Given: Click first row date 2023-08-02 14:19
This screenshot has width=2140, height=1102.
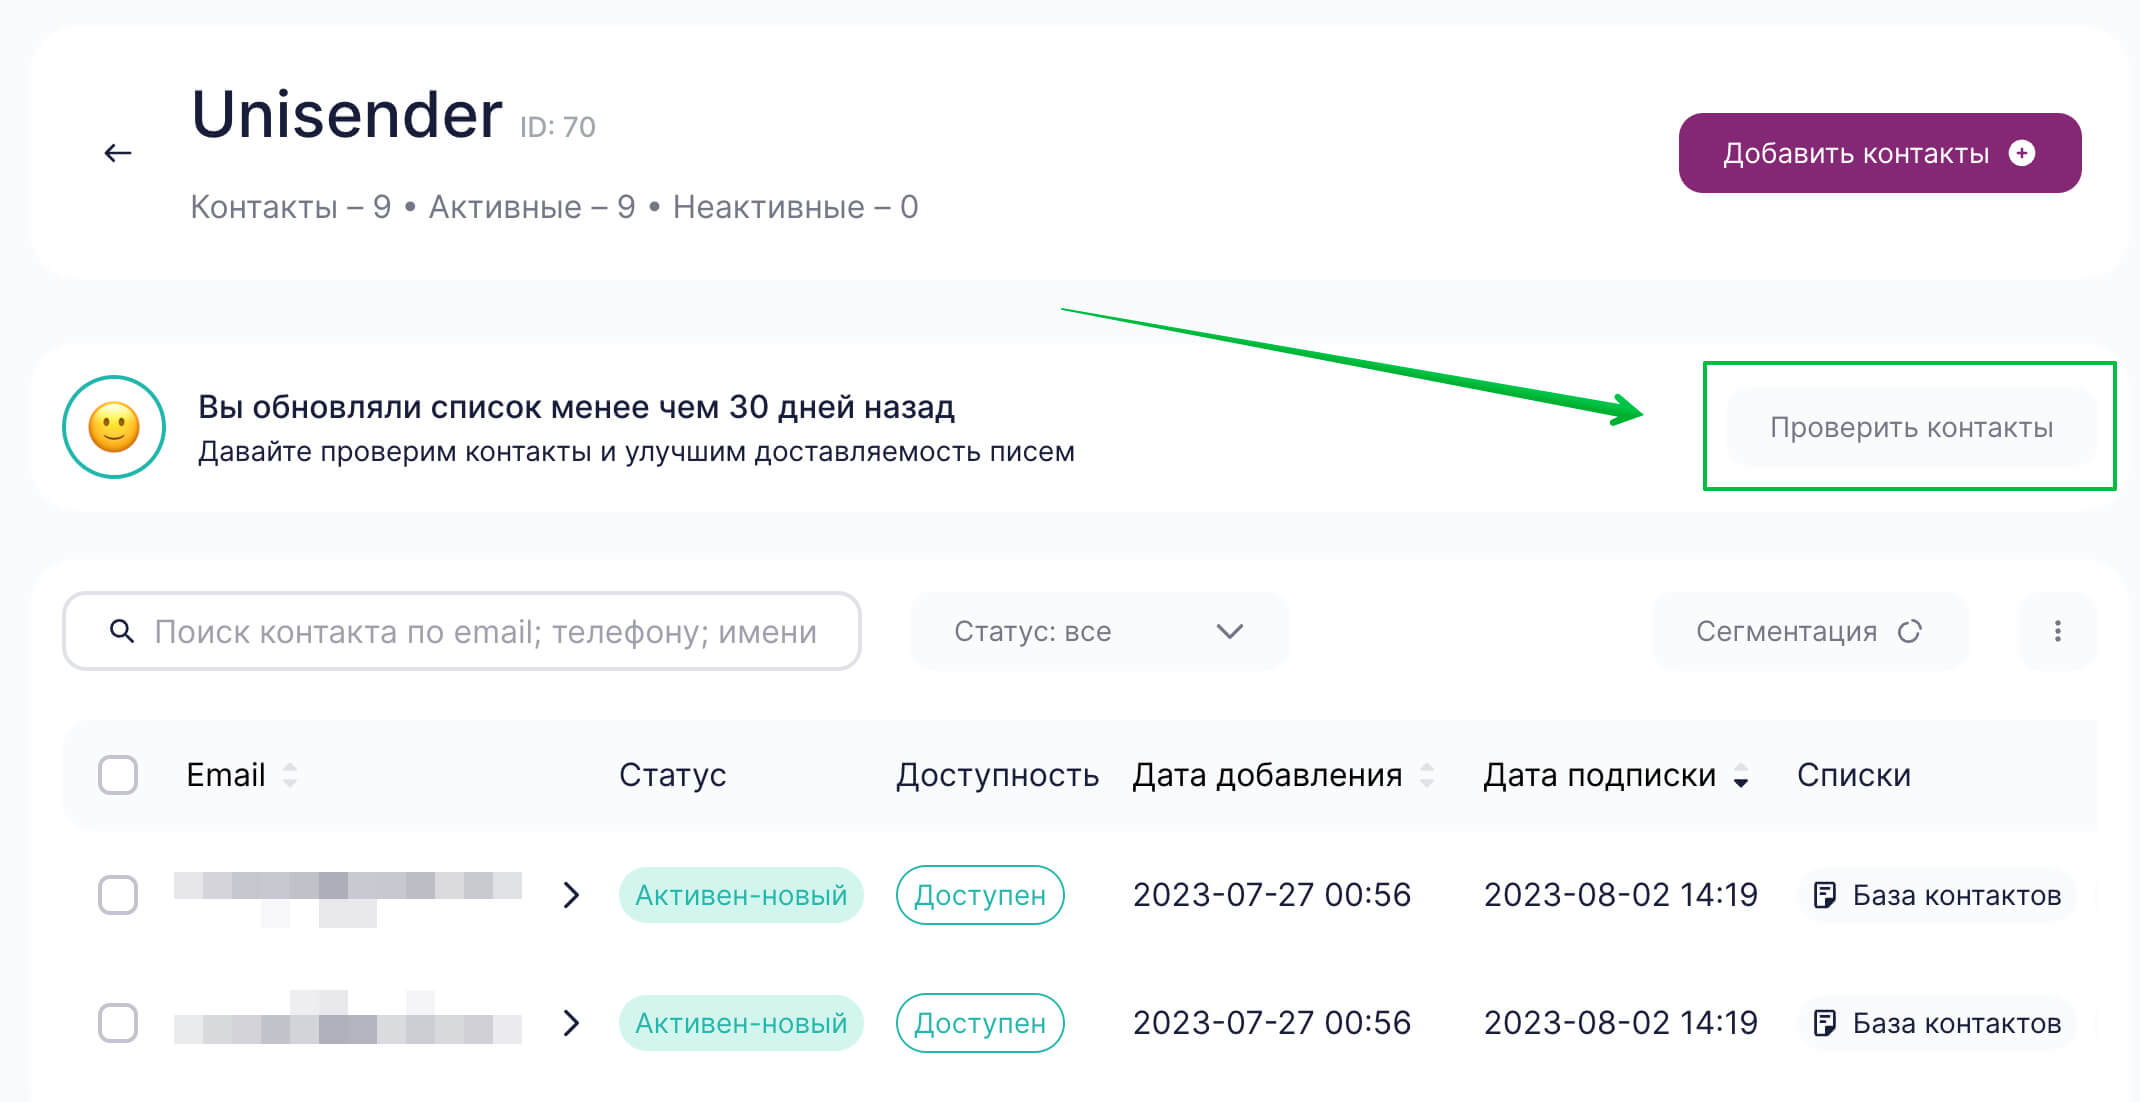Looking at the screenshot, I should (1620, 895).
